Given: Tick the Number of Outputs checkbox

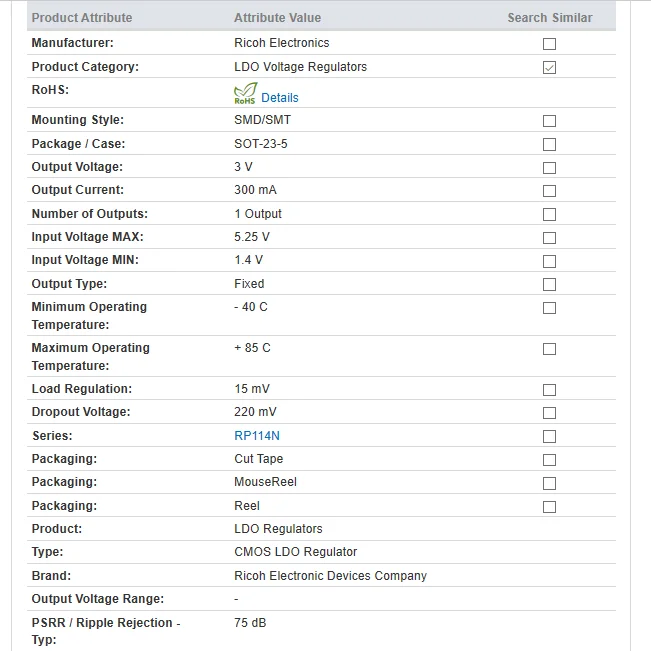Looking at the screenshot, I should [549, 215].
